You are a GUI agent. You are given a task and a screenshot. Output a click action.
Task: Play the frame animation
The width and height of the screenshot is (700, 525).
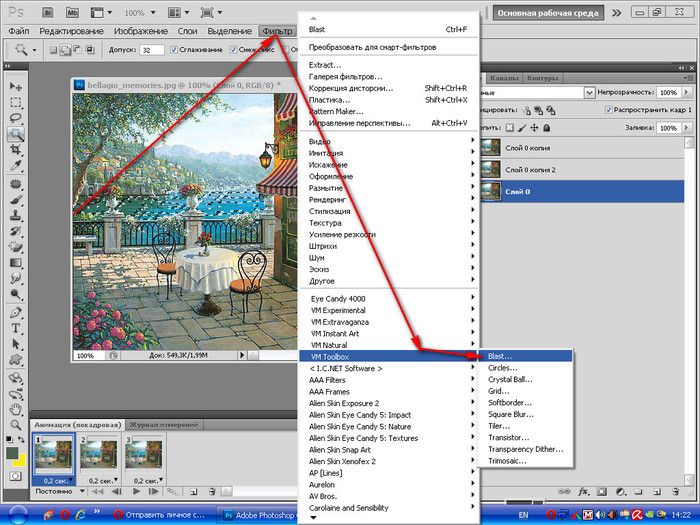click(x=137, y=492)
